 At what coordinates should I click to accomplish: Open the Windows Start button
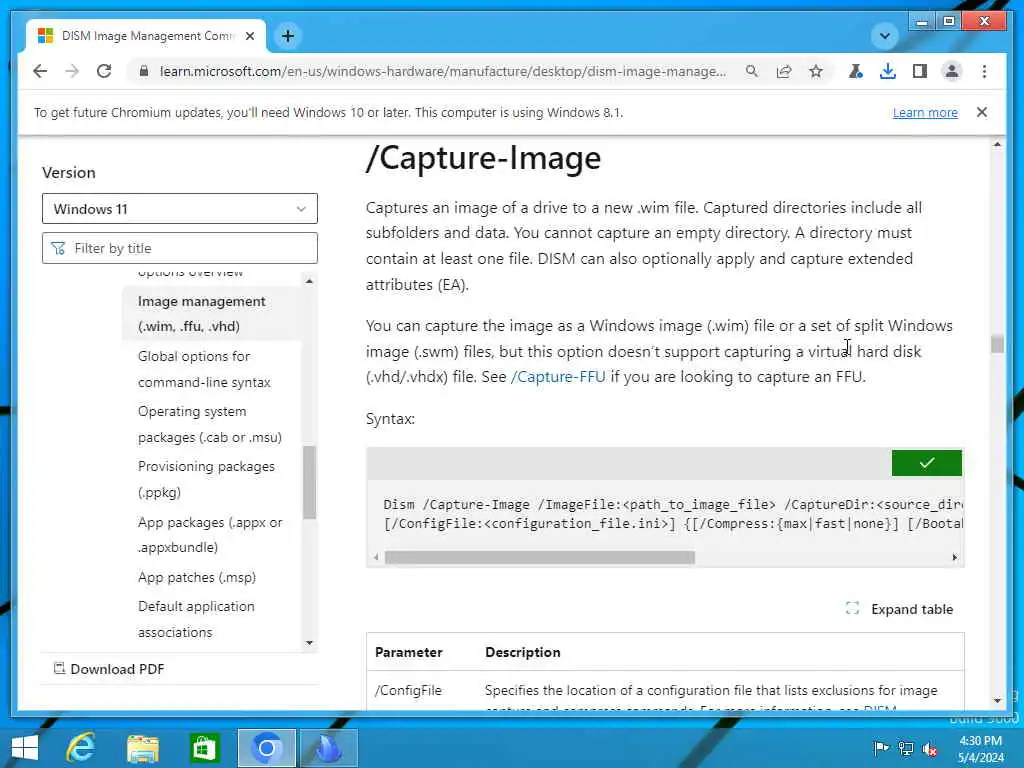[25, 748]
